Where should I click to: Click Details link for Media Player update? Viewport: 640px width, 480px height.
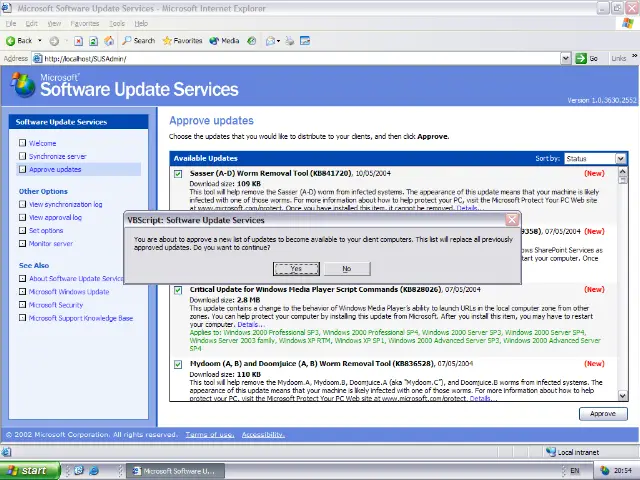pos(251,324)
